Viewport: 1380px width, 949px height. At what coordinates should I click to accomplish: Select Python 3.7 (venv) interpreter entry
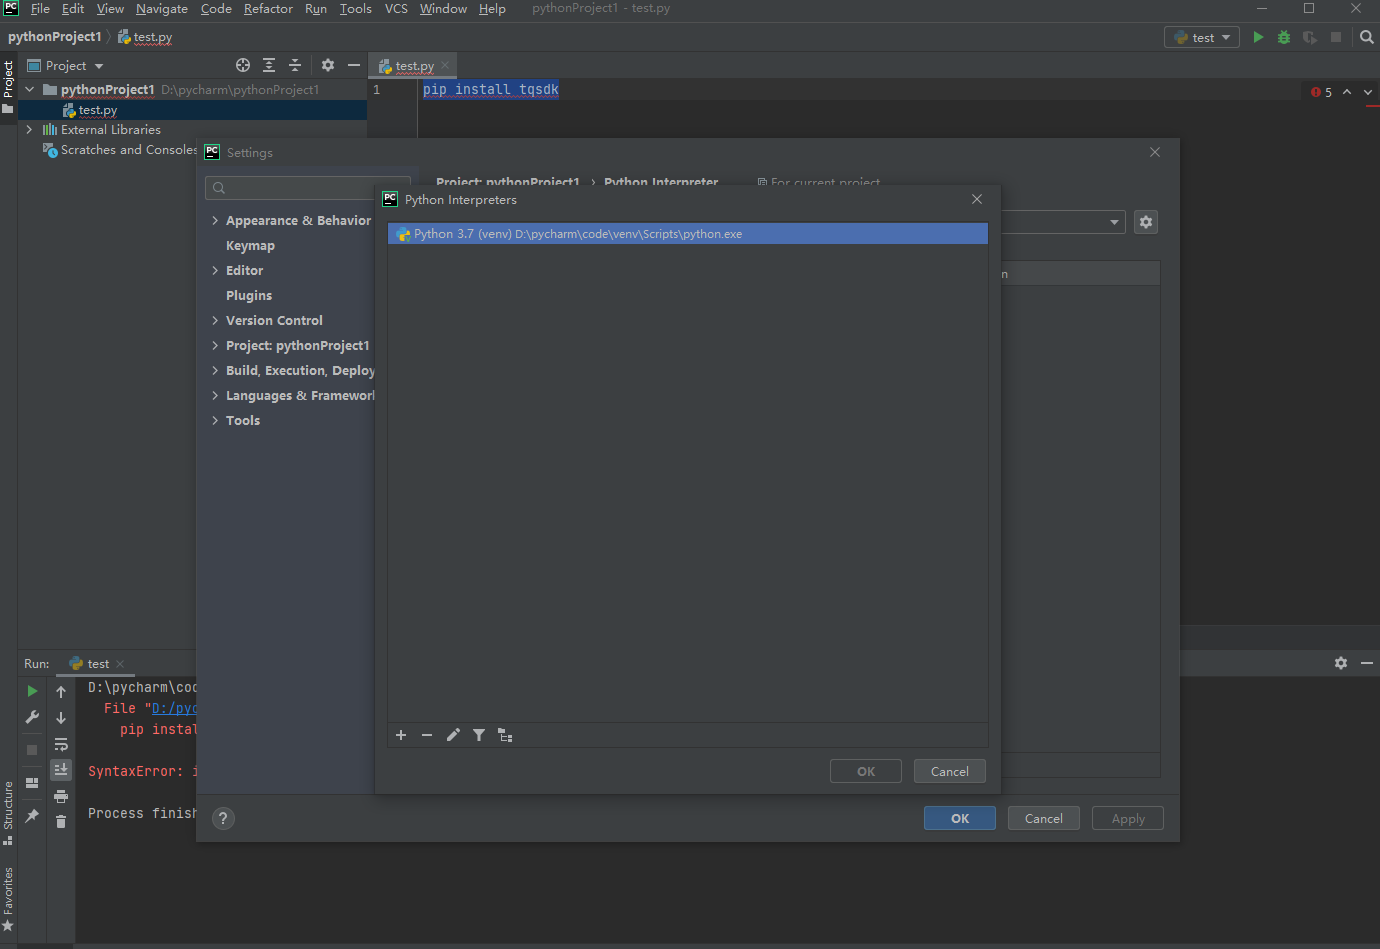click(688, 234)
